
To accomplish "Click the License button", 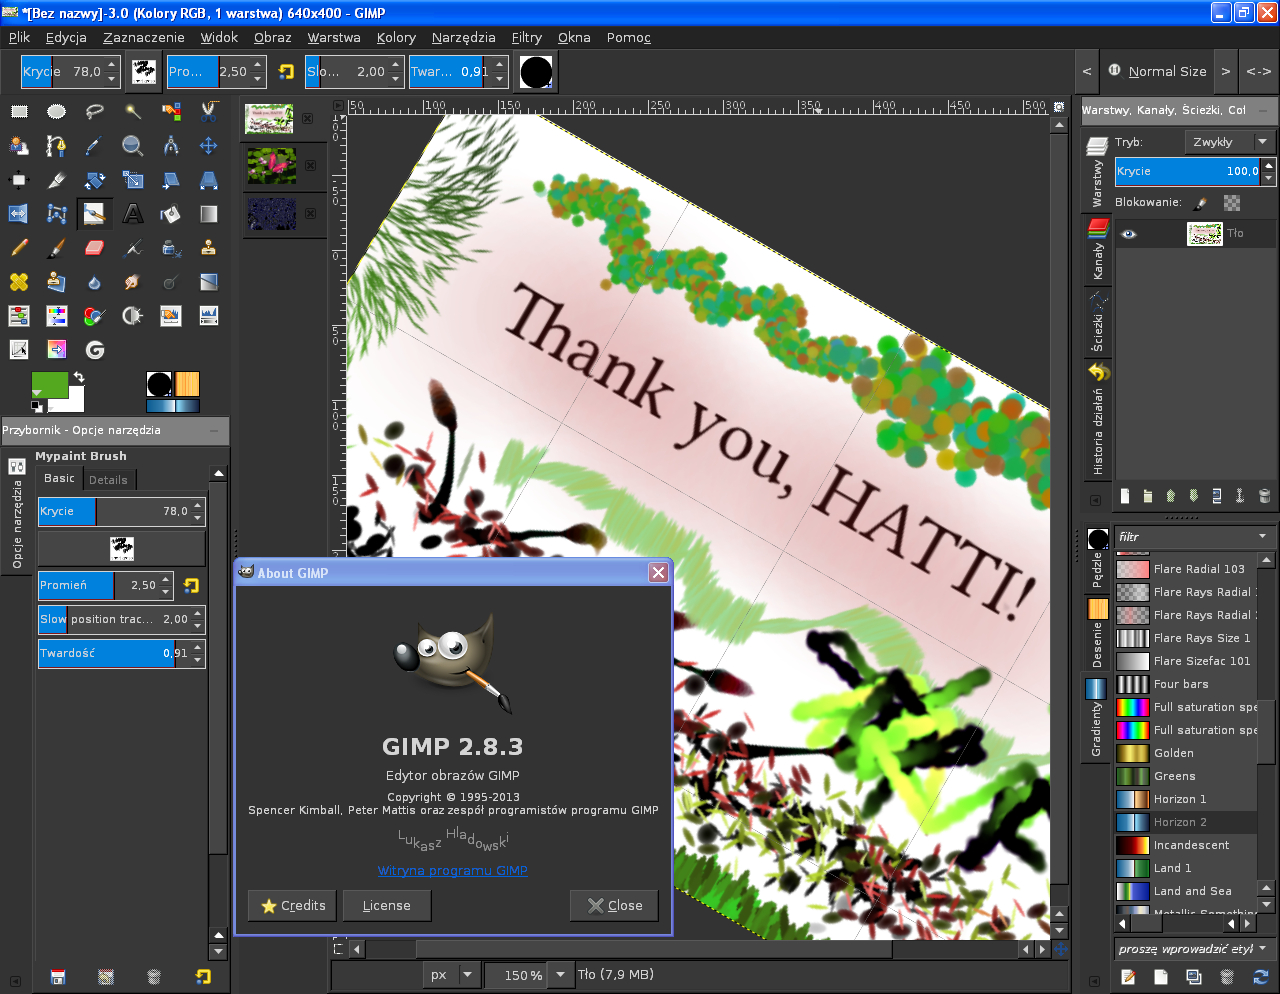I will coord(386,905).
